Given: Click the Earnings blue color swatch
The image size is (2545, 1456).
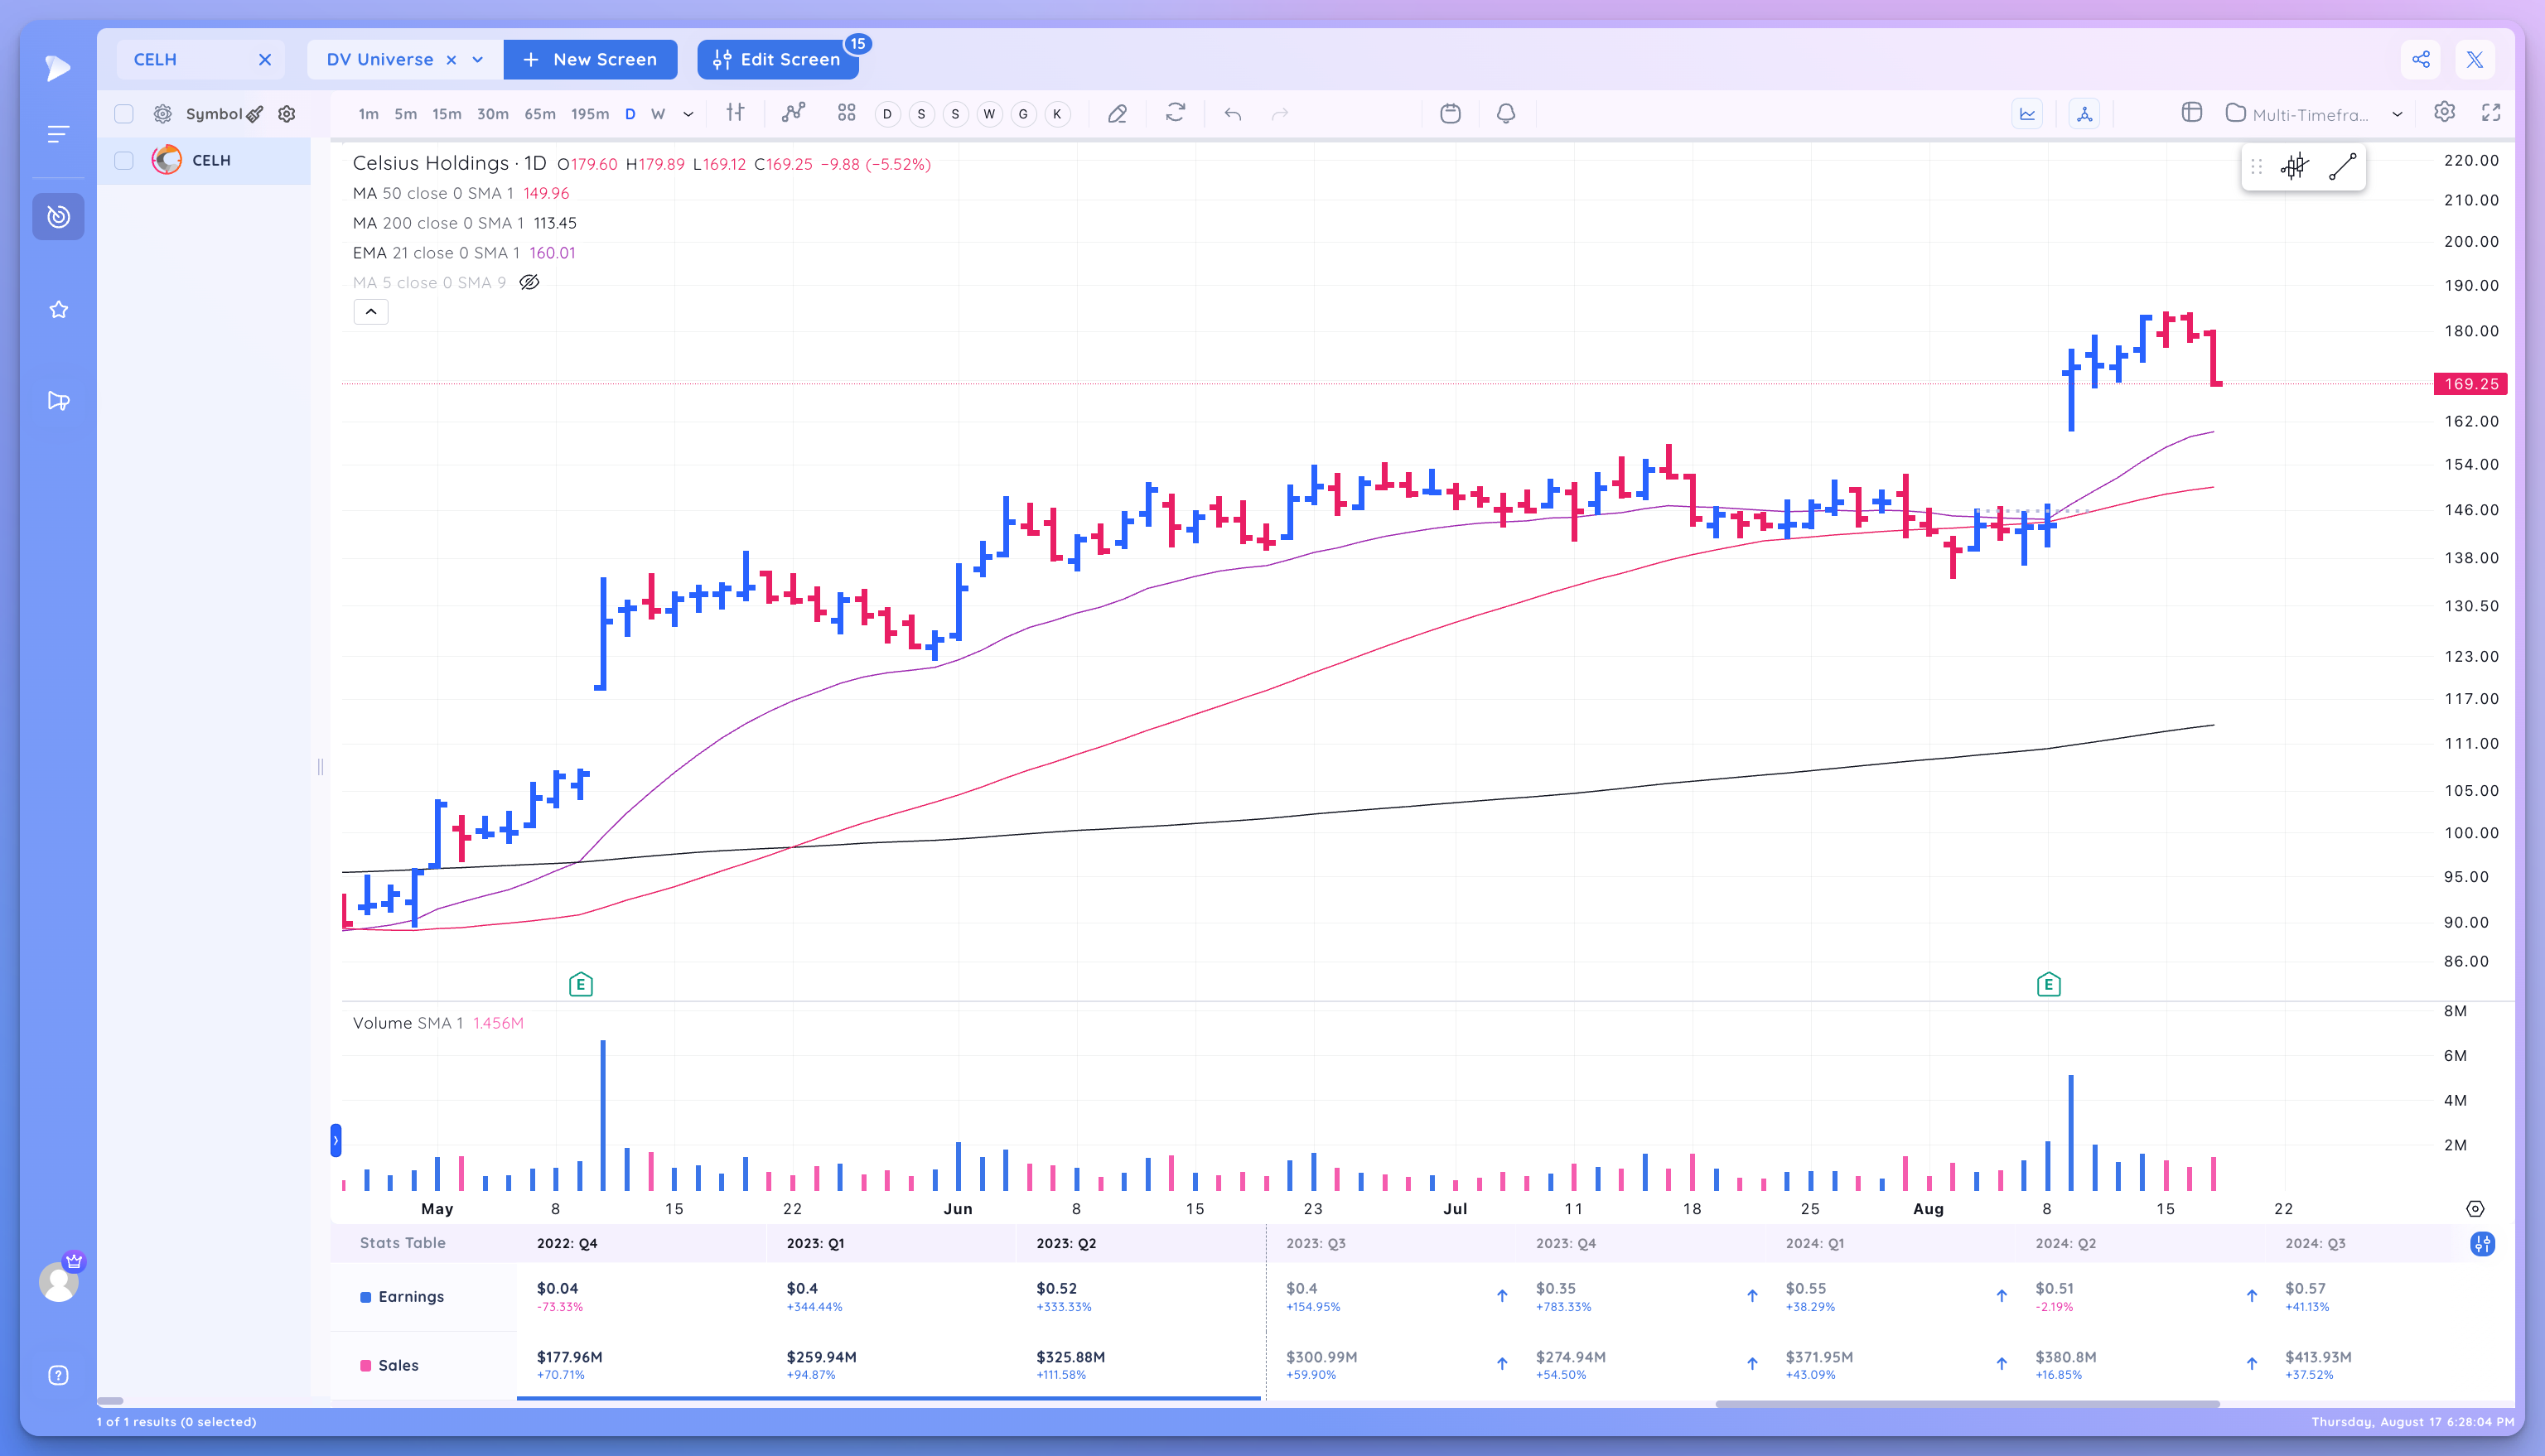Looking at the screenshot, I should (x=365, y=1296).
